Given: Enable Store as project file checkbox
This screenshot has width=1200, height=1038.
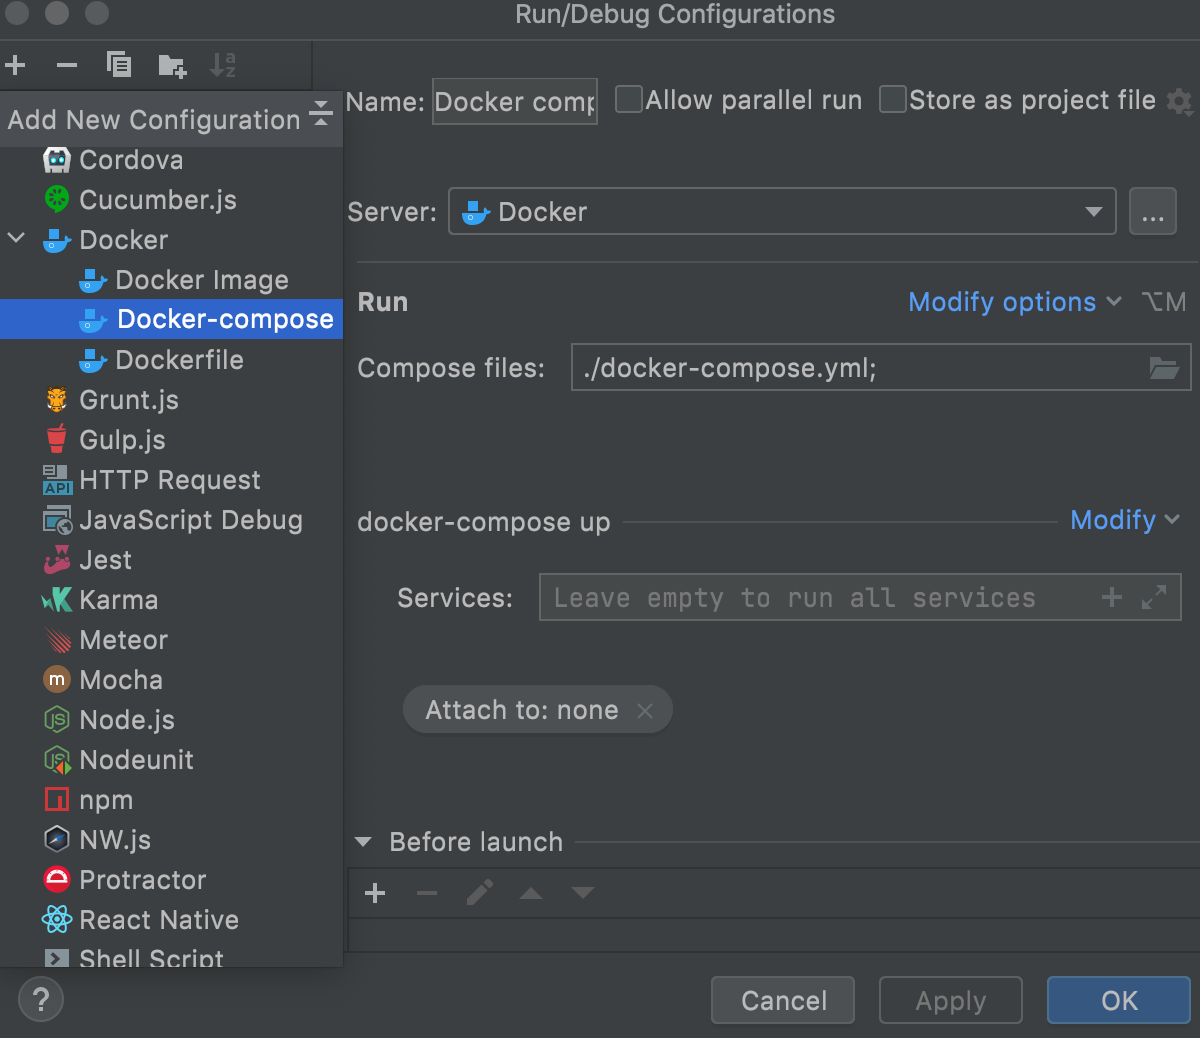Looking at the screenshot, I should pos(892,99).
